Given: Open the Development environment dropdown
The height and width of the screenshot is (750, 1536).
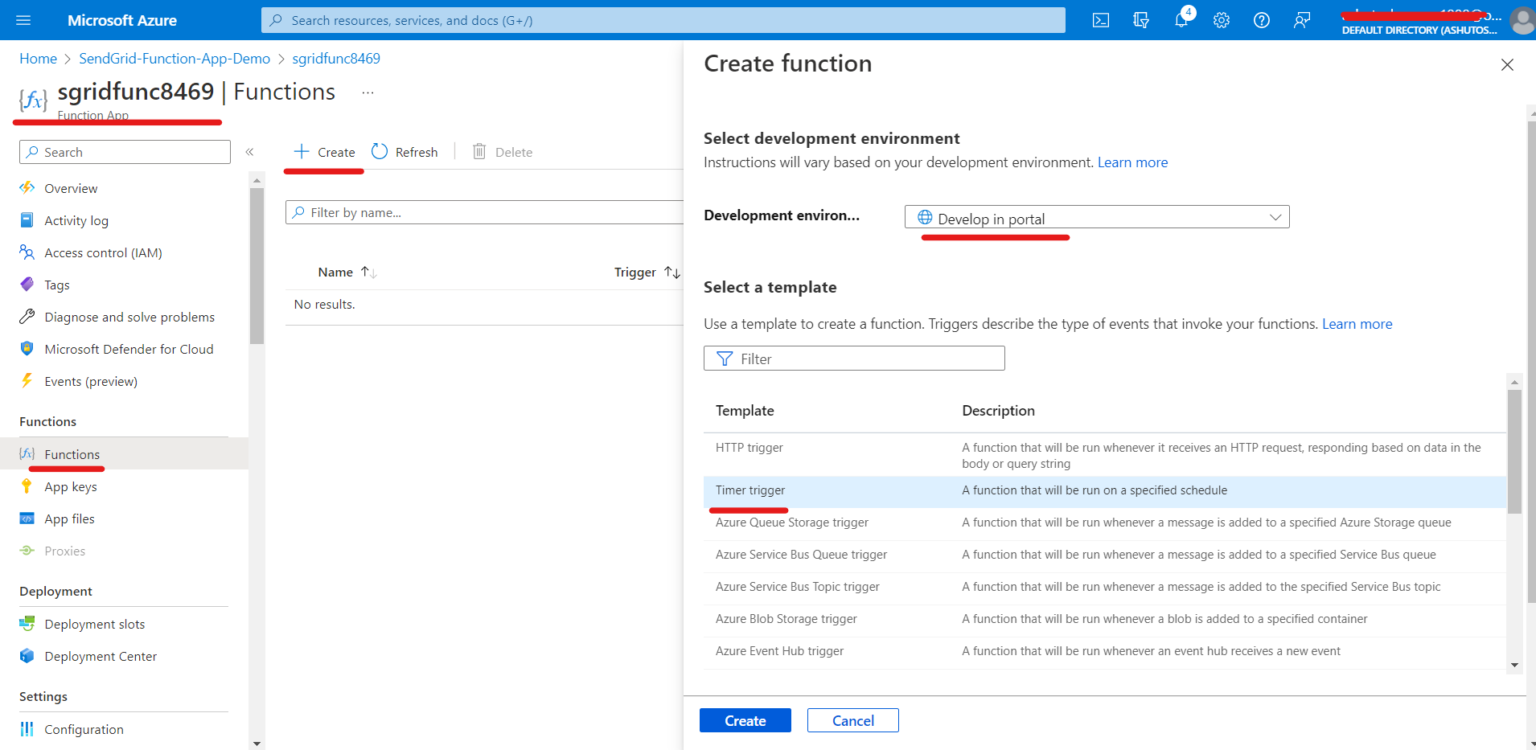Looking at the screenshot, I should pos(1096,216).
